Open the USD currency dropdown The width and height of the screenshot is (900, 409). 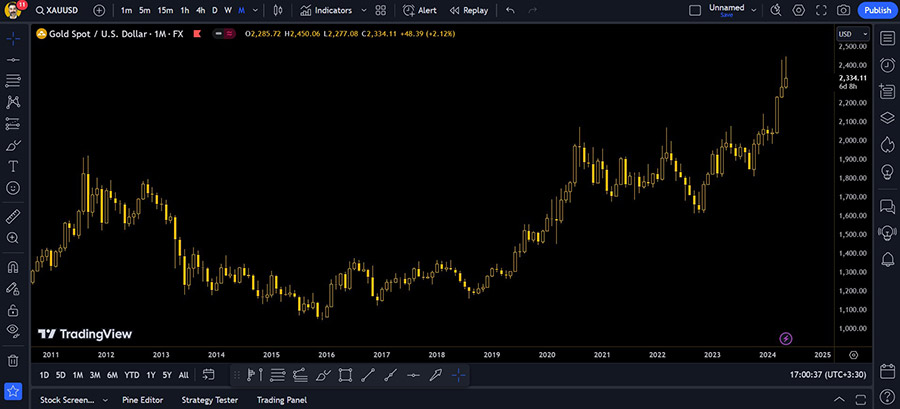click(845, 34)
